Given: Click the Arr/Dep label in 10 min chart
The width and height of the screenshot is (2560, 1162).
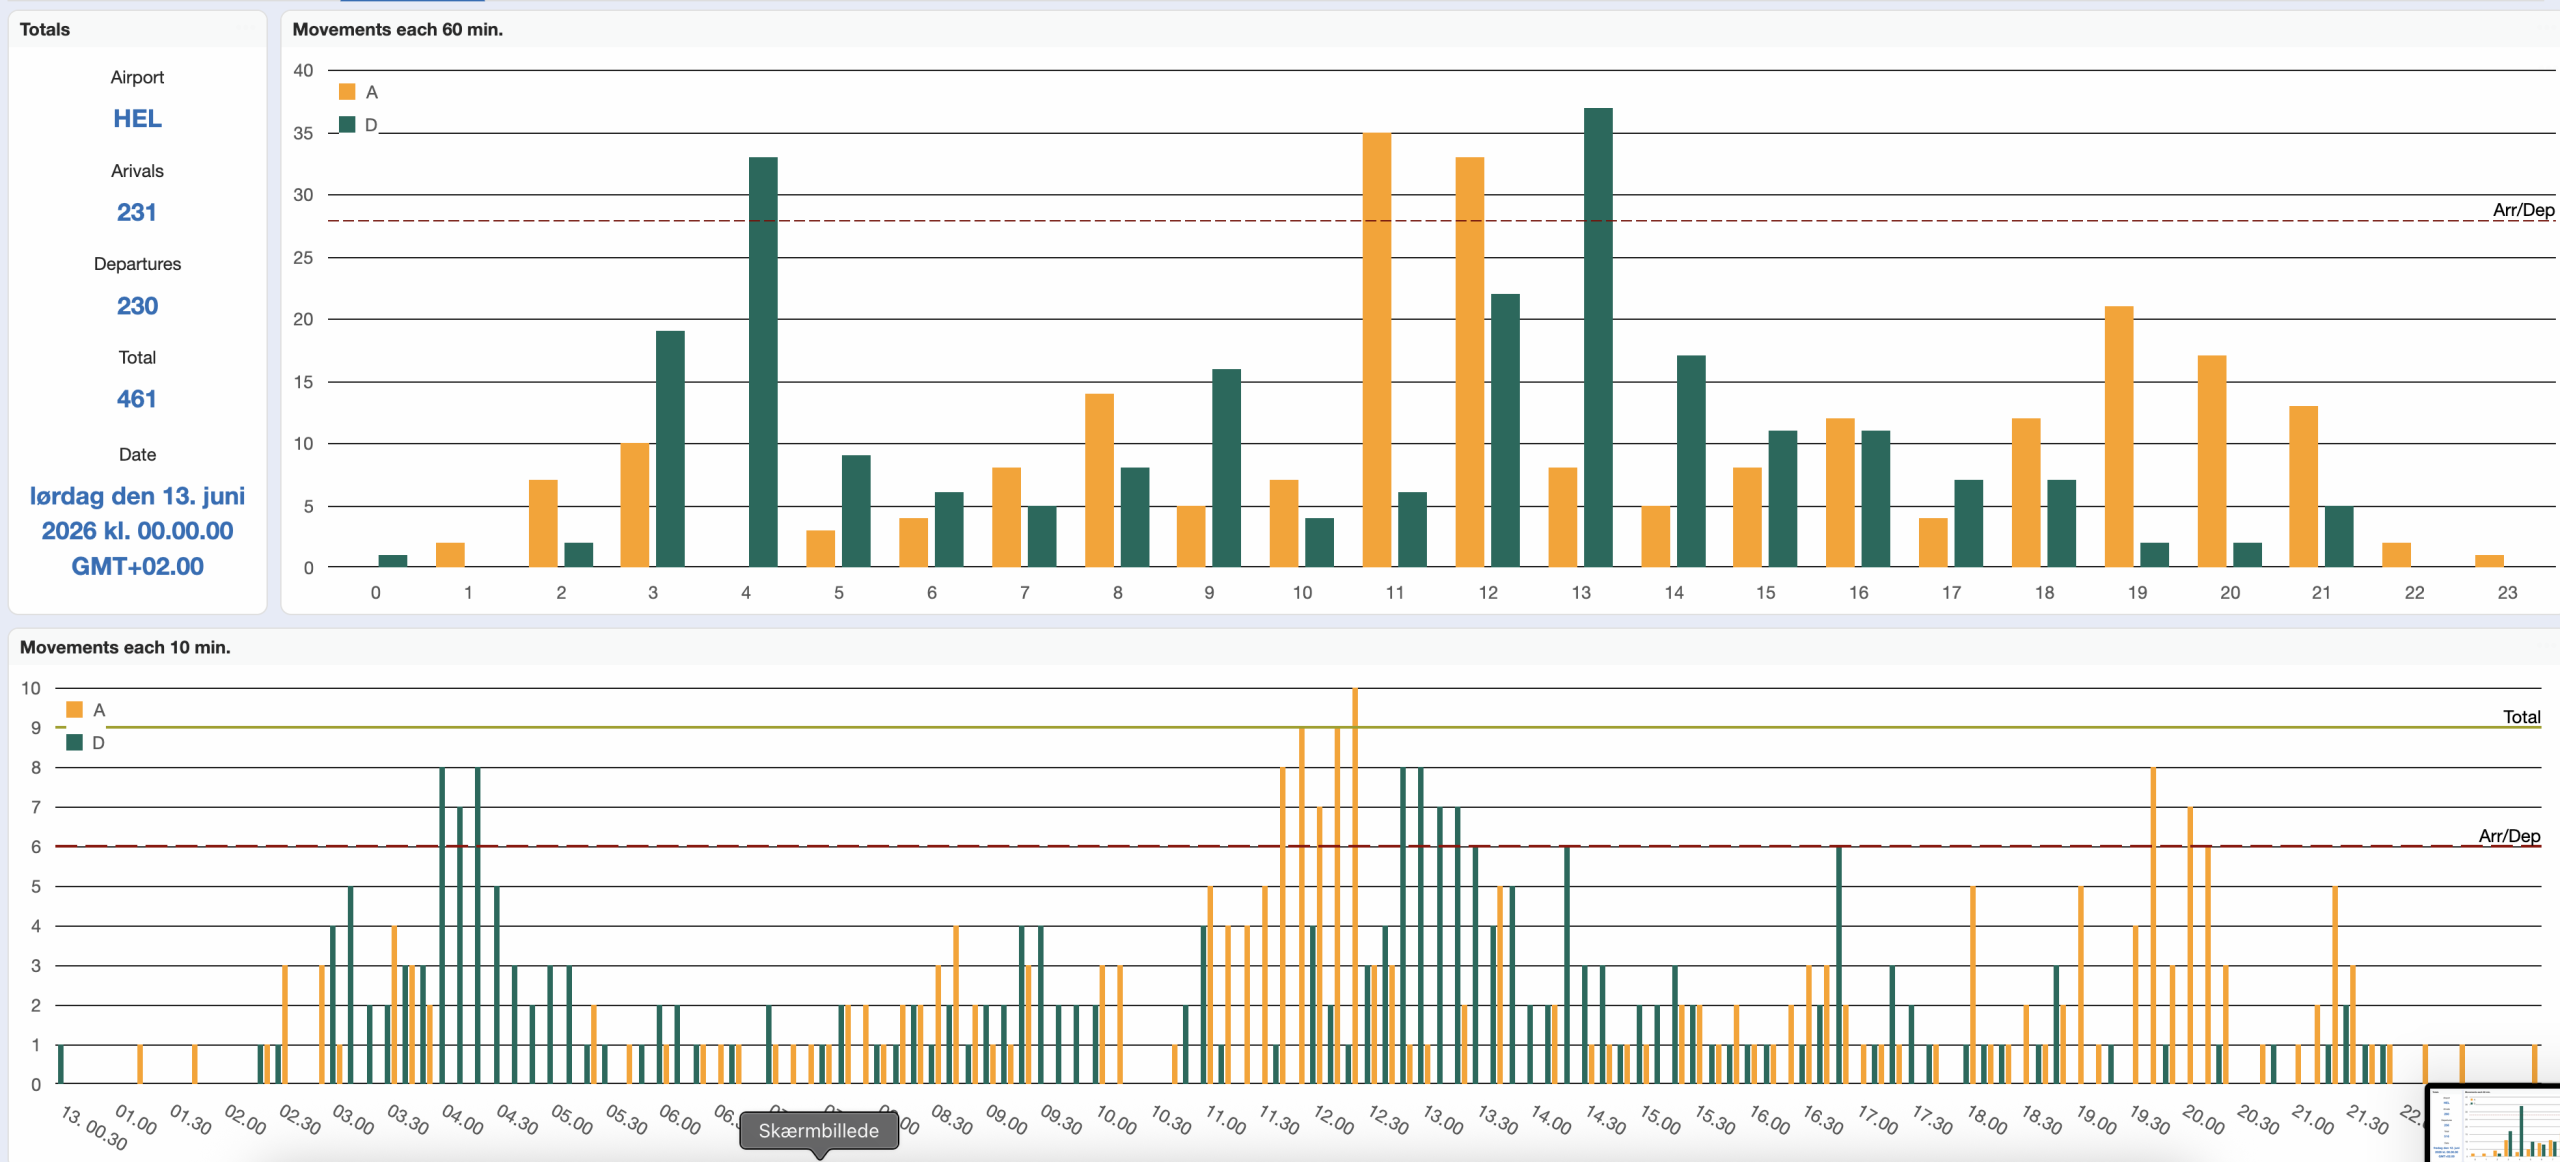Looking at the screenshot, I should coord(2508,836).
